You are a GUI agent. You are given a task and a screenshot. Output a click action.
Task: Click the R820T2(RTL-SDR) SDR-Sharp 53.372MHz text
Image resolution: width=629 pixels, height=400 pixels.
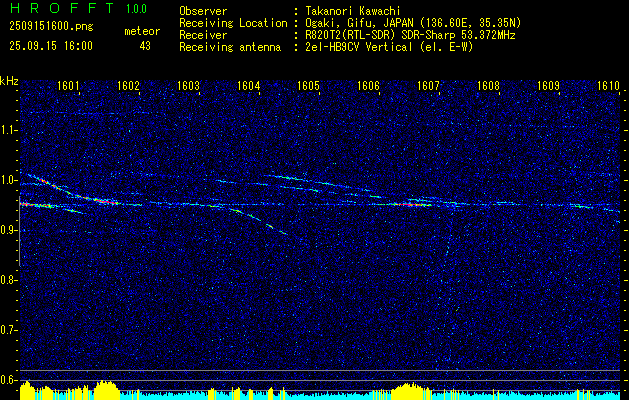(x=410, y=35)
